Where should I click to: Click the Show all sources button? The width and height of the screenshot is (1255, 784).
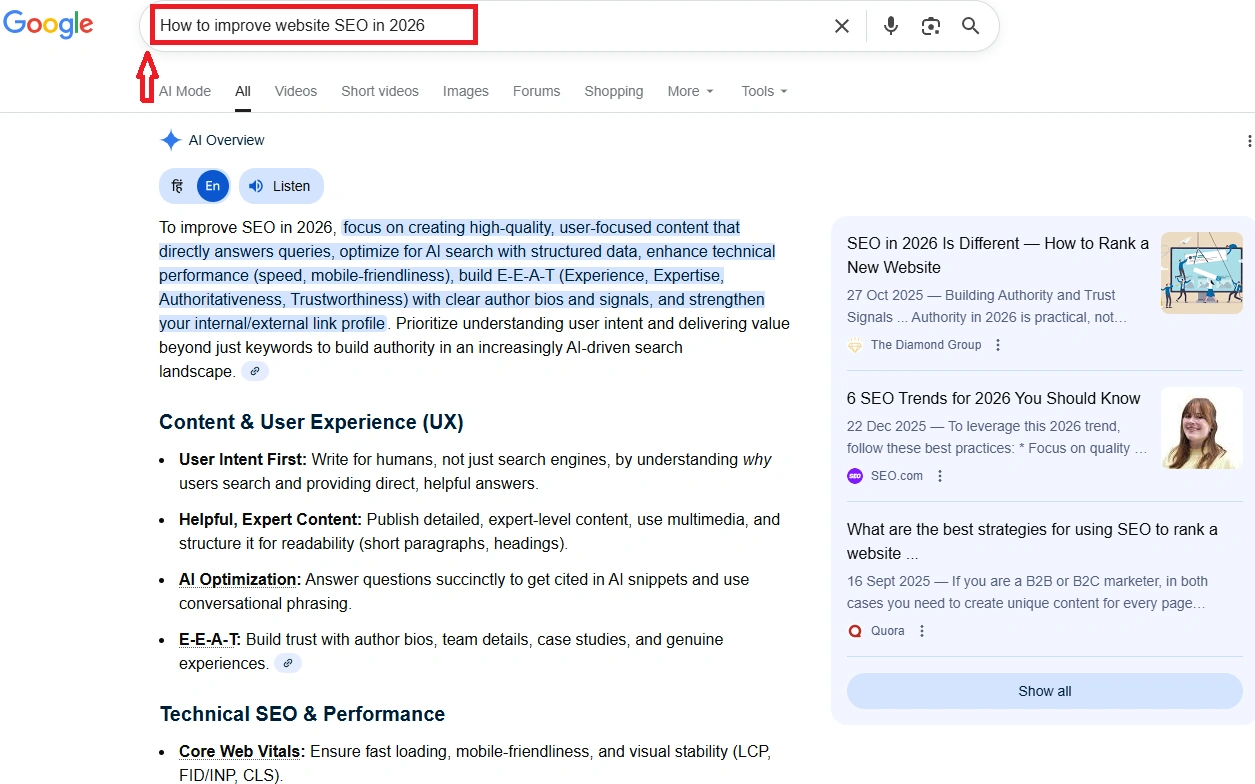(x=1044, y=691)
